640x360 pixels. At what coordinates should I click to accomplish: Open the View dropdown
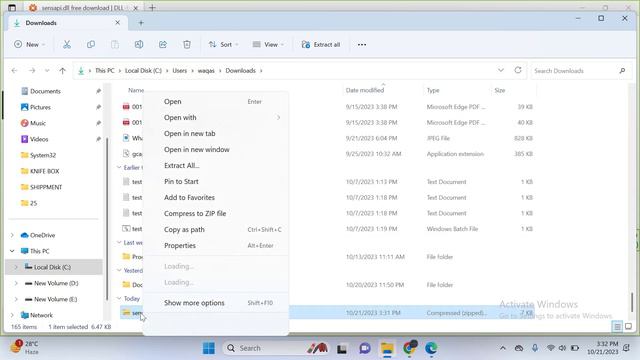[268, 44]
